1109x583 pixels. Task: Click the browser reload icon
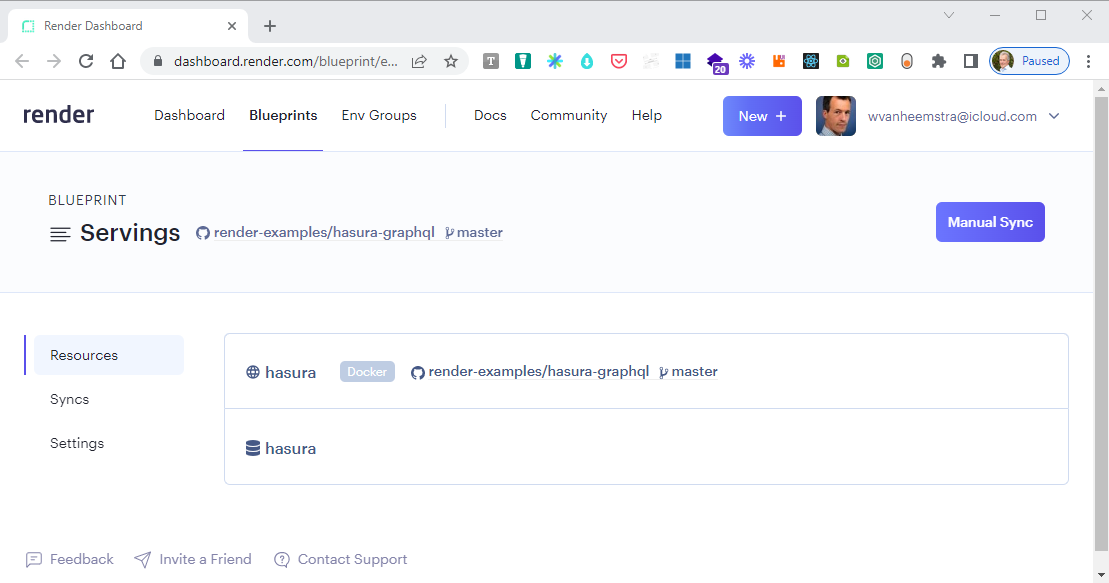point(86,61)
